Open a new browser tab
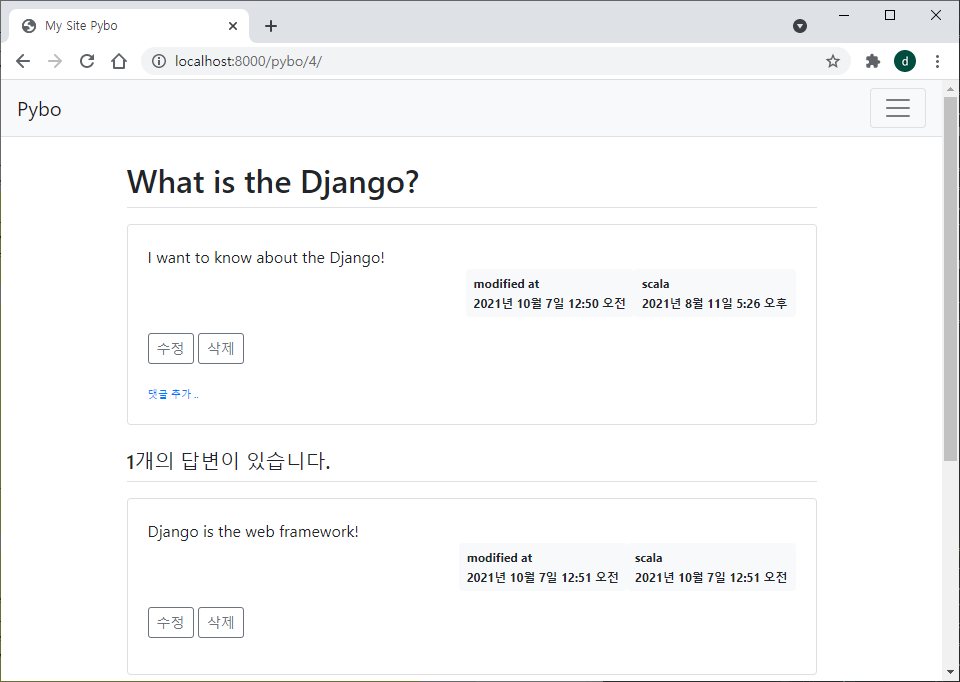Viewport: 960px width, 682px height. (271, 26)
